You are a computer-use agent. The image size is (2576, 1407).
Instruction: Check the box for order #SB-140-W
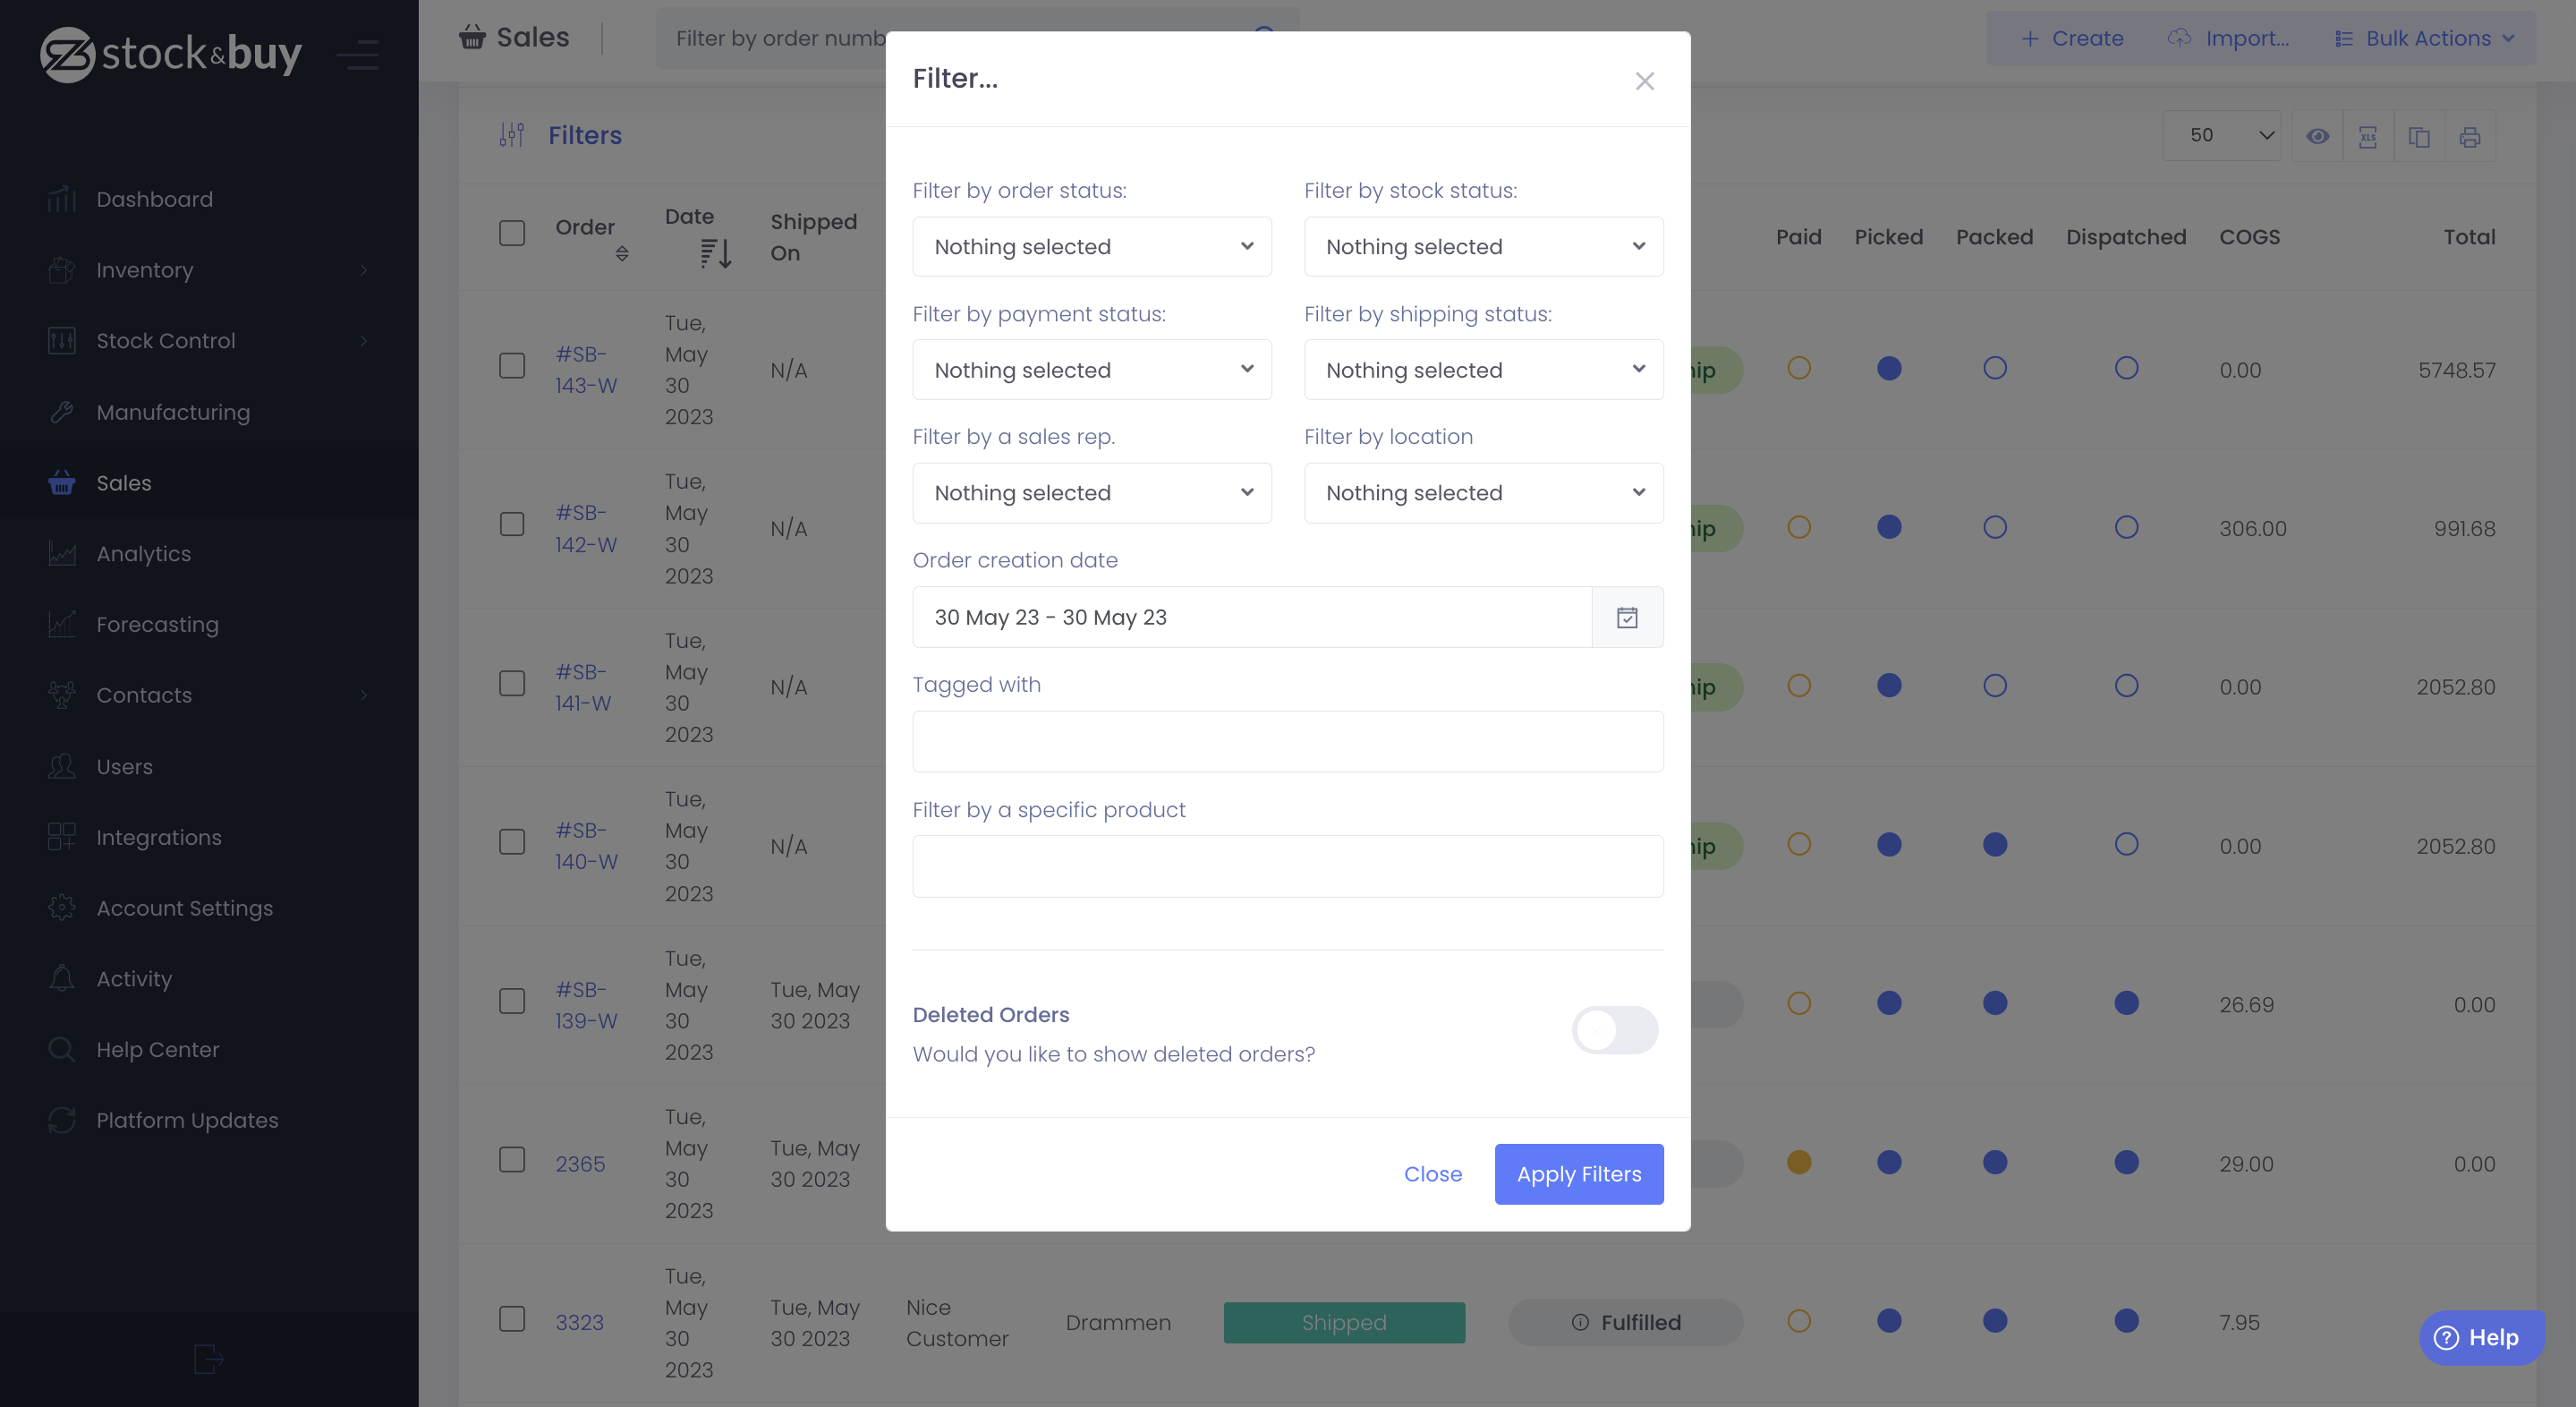click(512, 842)
